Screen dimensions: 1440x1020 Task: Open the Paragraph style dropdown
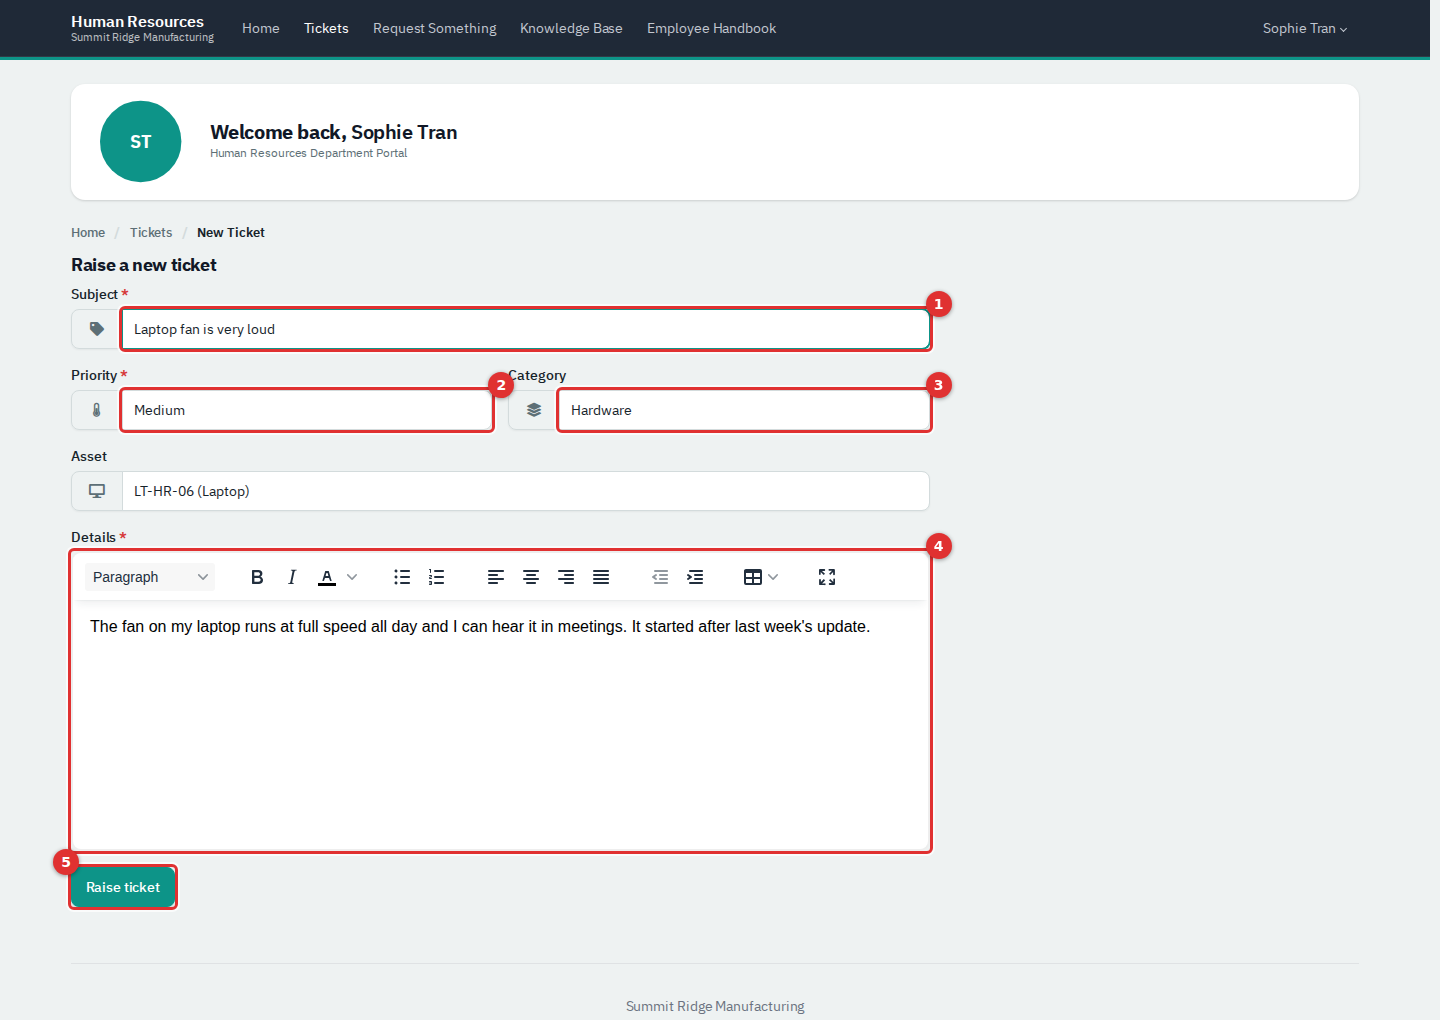click(x=150, y=577)
